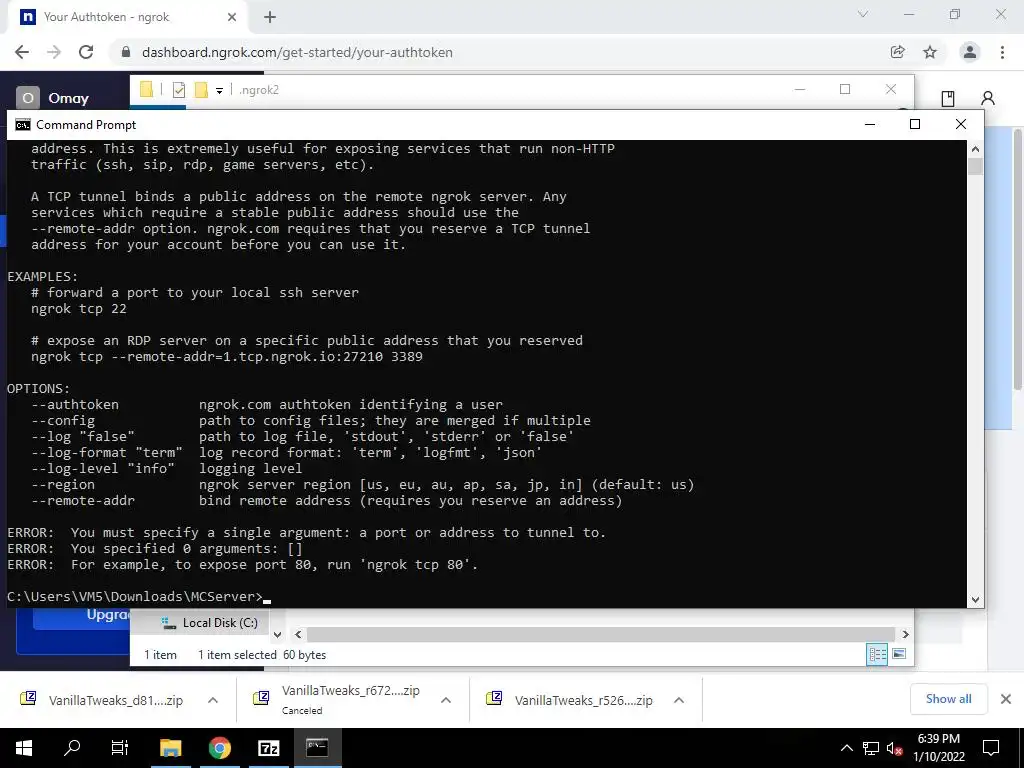
Task: Close the downloads bar
Action: 1006,699
